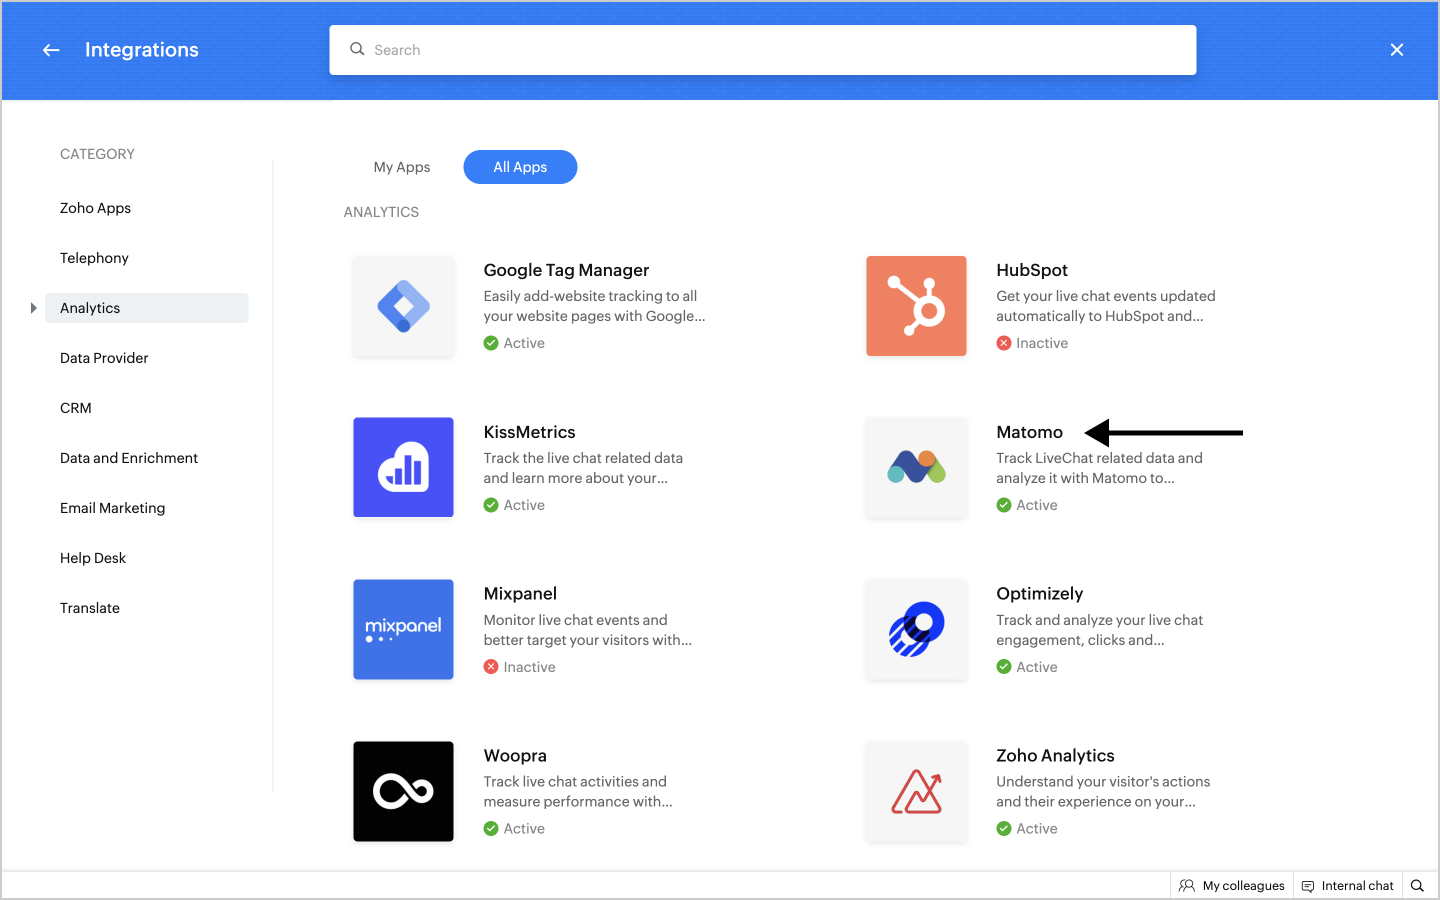This screenshot has width=1440, height=900.
Task: Click the Internal chat label
Action: (1358, 886)
